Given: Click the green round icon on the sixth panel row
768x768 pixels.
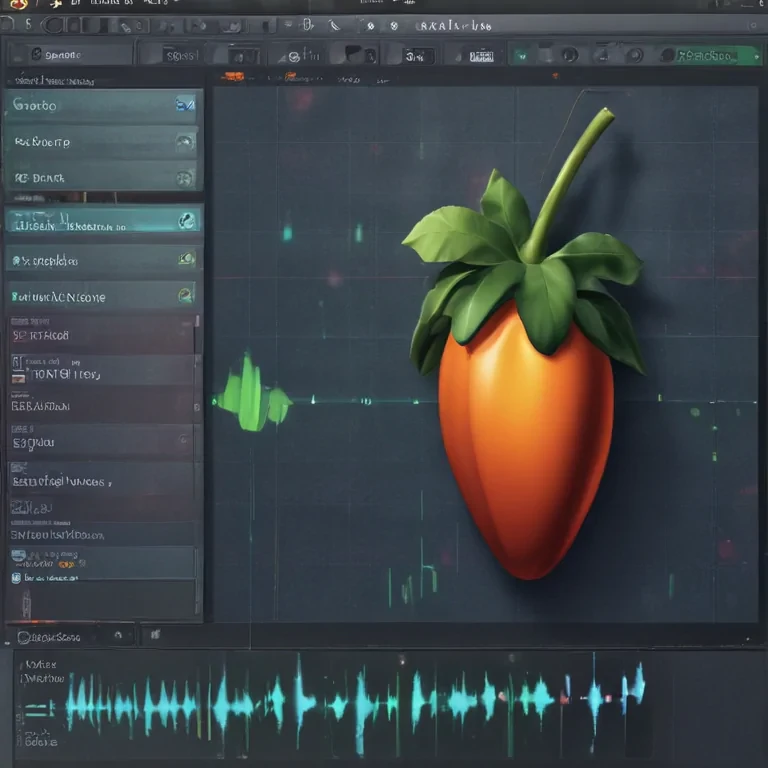Looking at the screenshot, I should point(186,295).
